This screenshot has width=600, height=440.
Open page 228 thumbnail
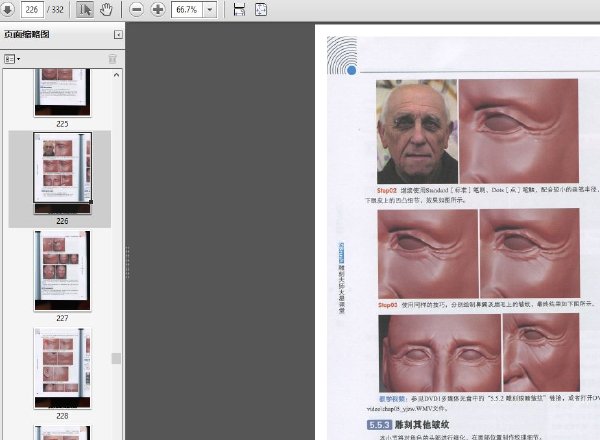tap(62, 368)
